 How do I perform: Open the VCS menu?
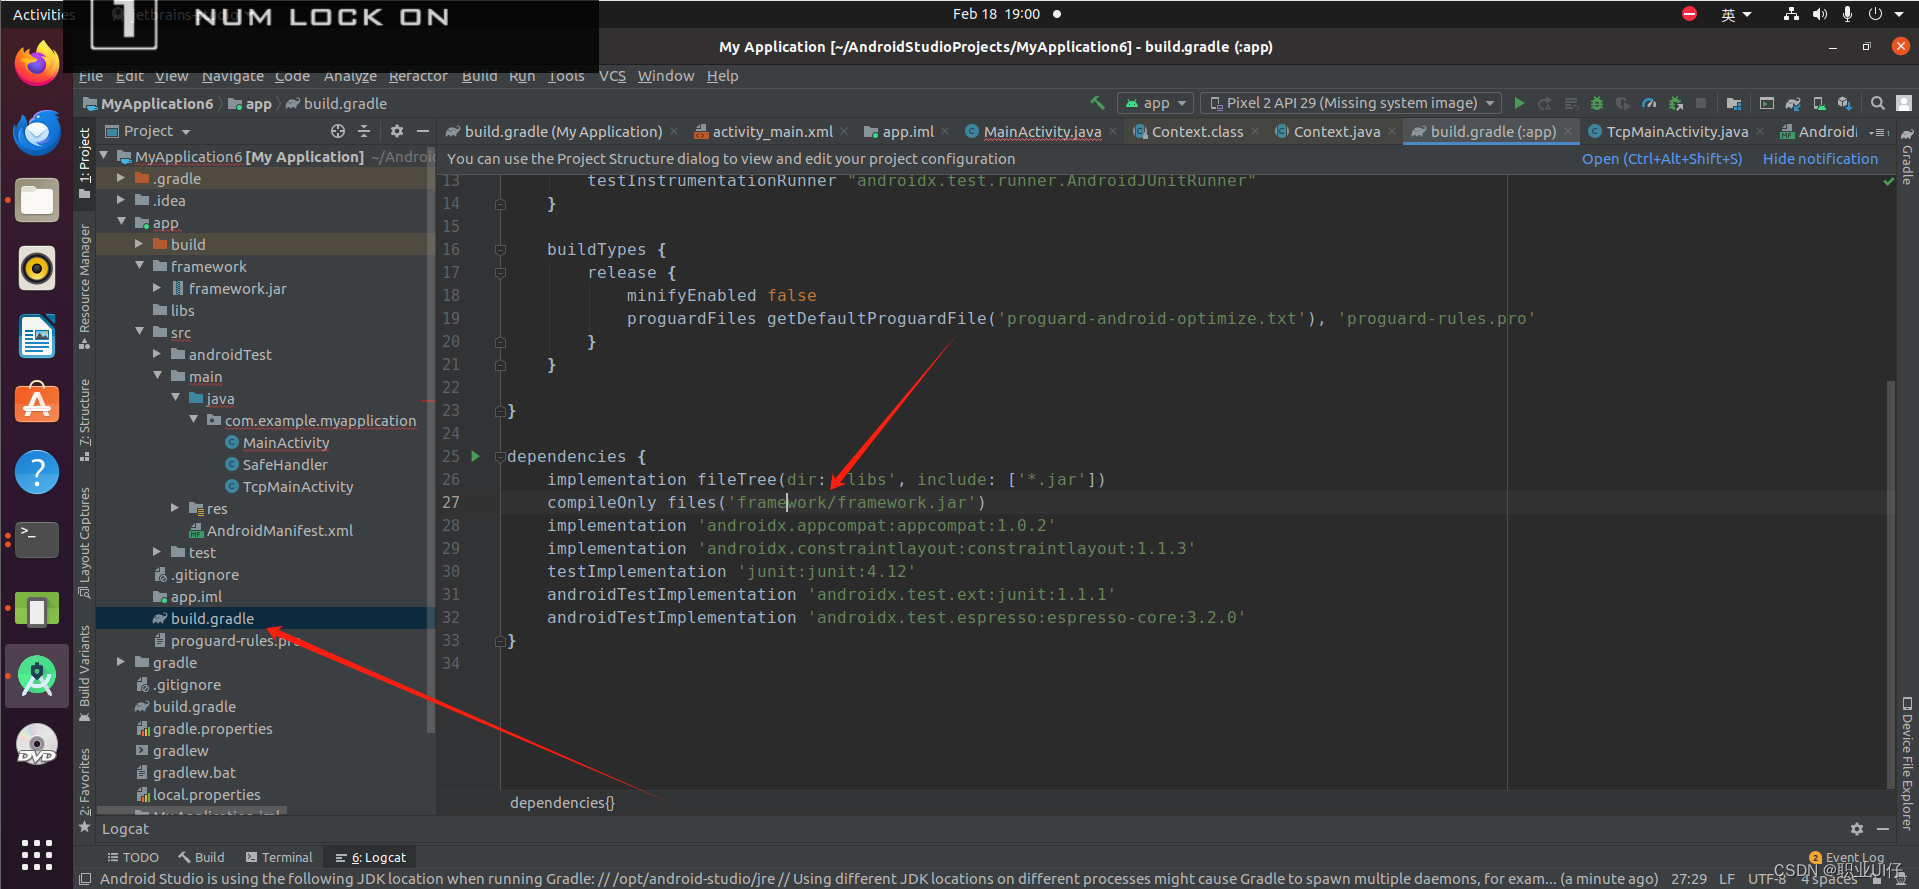click(612, 76)
